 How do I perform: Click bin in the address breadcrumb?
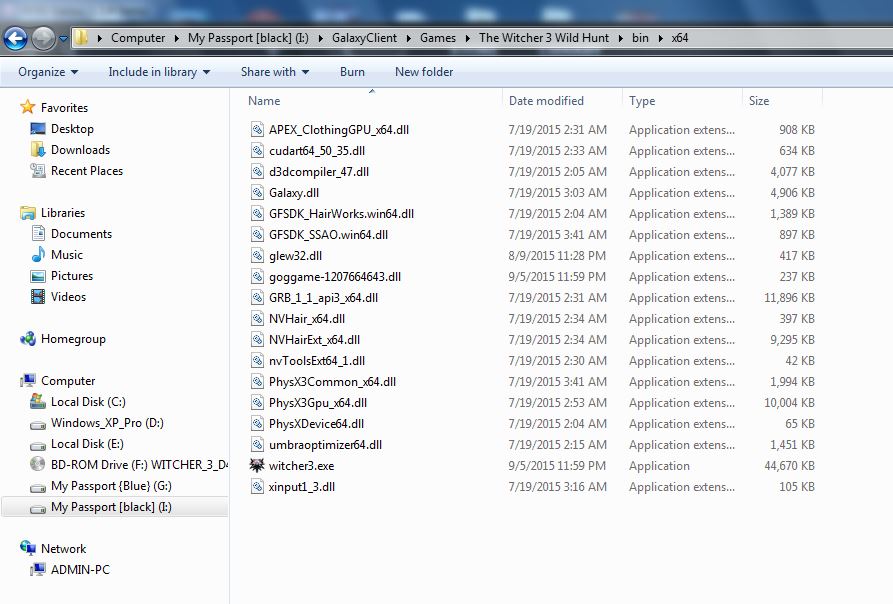640,38
